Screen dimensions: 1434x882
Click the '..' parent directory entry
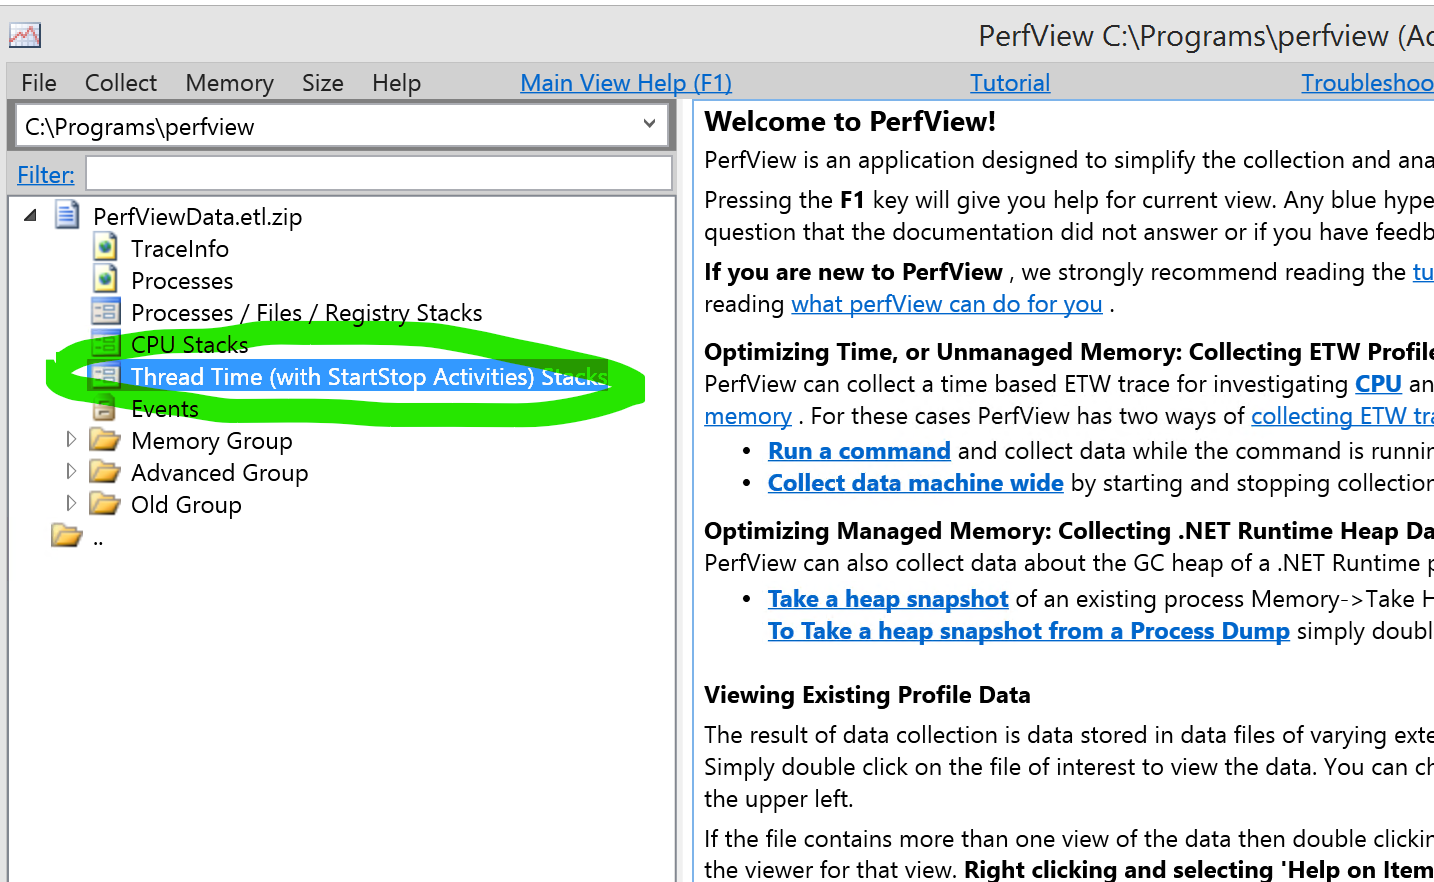click(x=98, y=540)
